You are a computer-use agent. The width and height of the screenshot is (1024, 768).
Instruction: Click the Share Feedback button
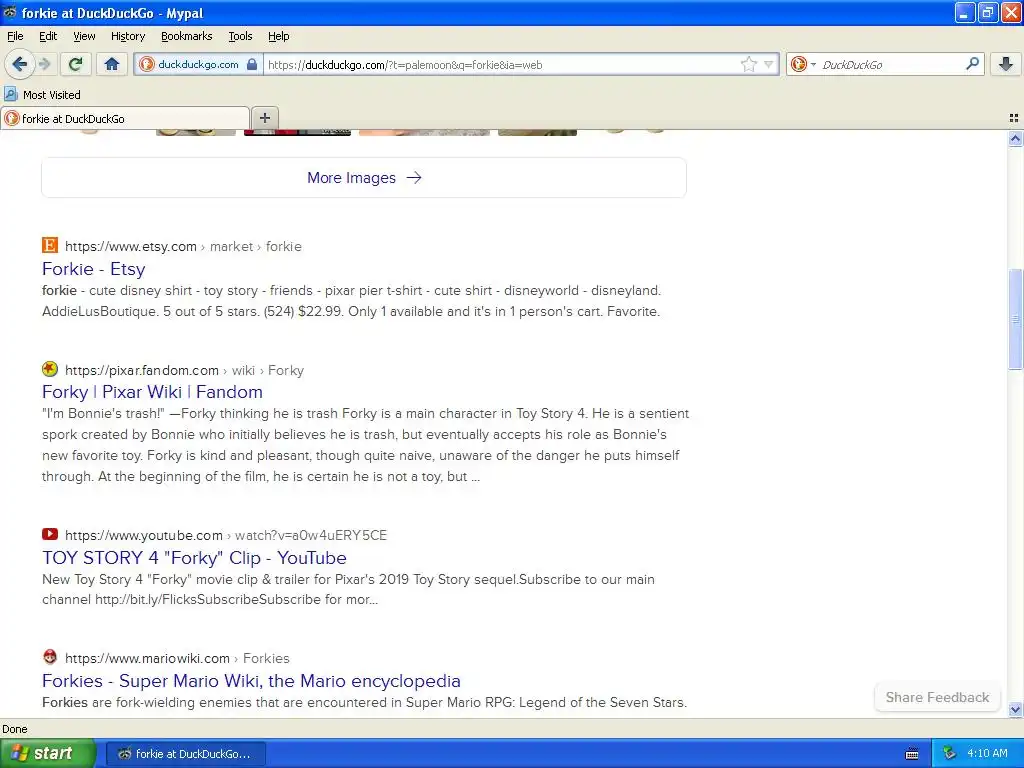pyautogui.click(x=937, y=697)
